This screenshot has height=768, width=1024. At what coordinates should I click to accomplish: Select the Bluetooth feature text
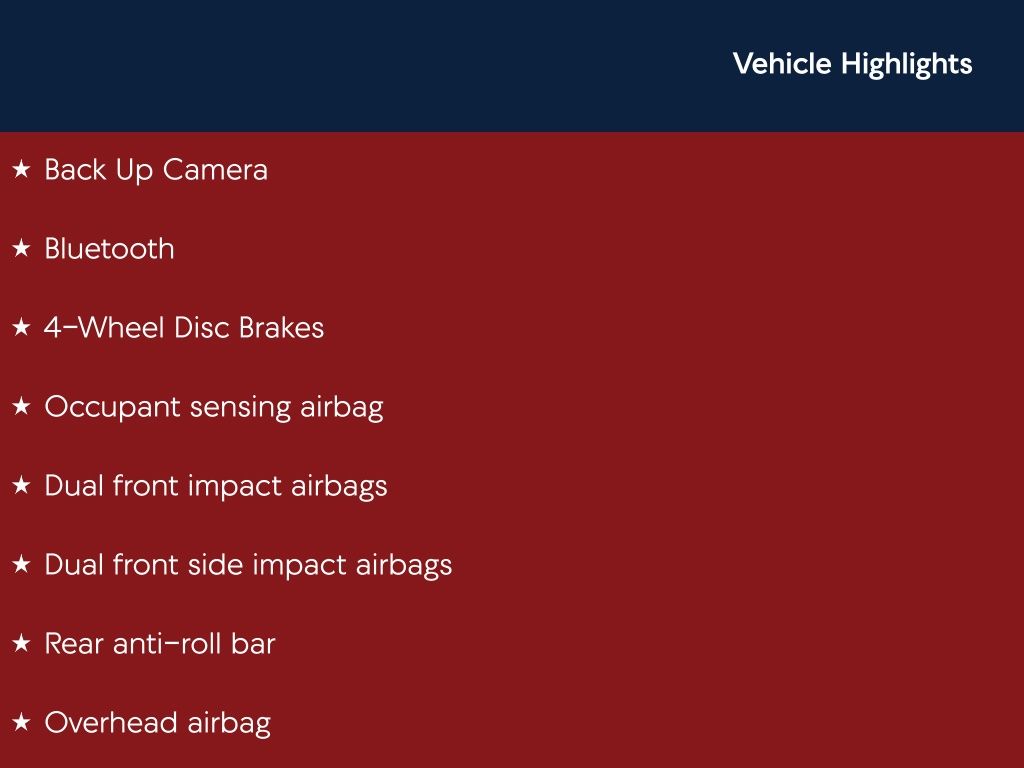tap(109, 249)
